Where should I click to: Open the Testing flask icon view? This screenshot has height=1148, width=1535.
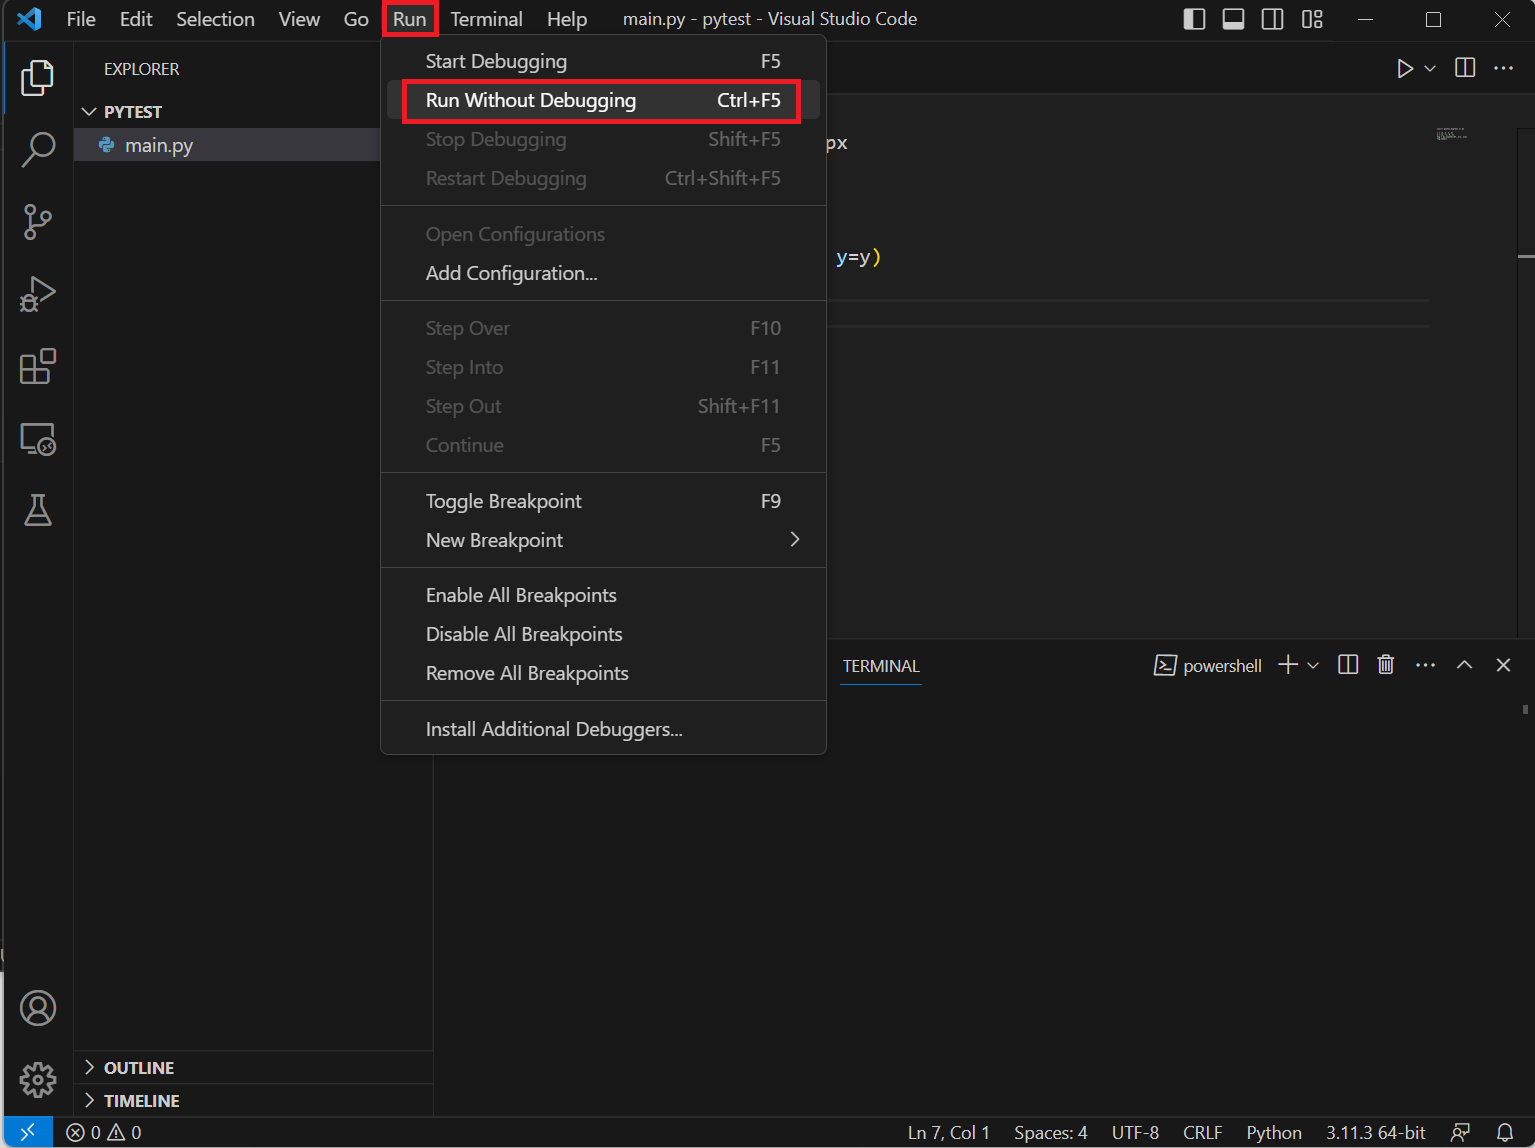pos(38,511)
